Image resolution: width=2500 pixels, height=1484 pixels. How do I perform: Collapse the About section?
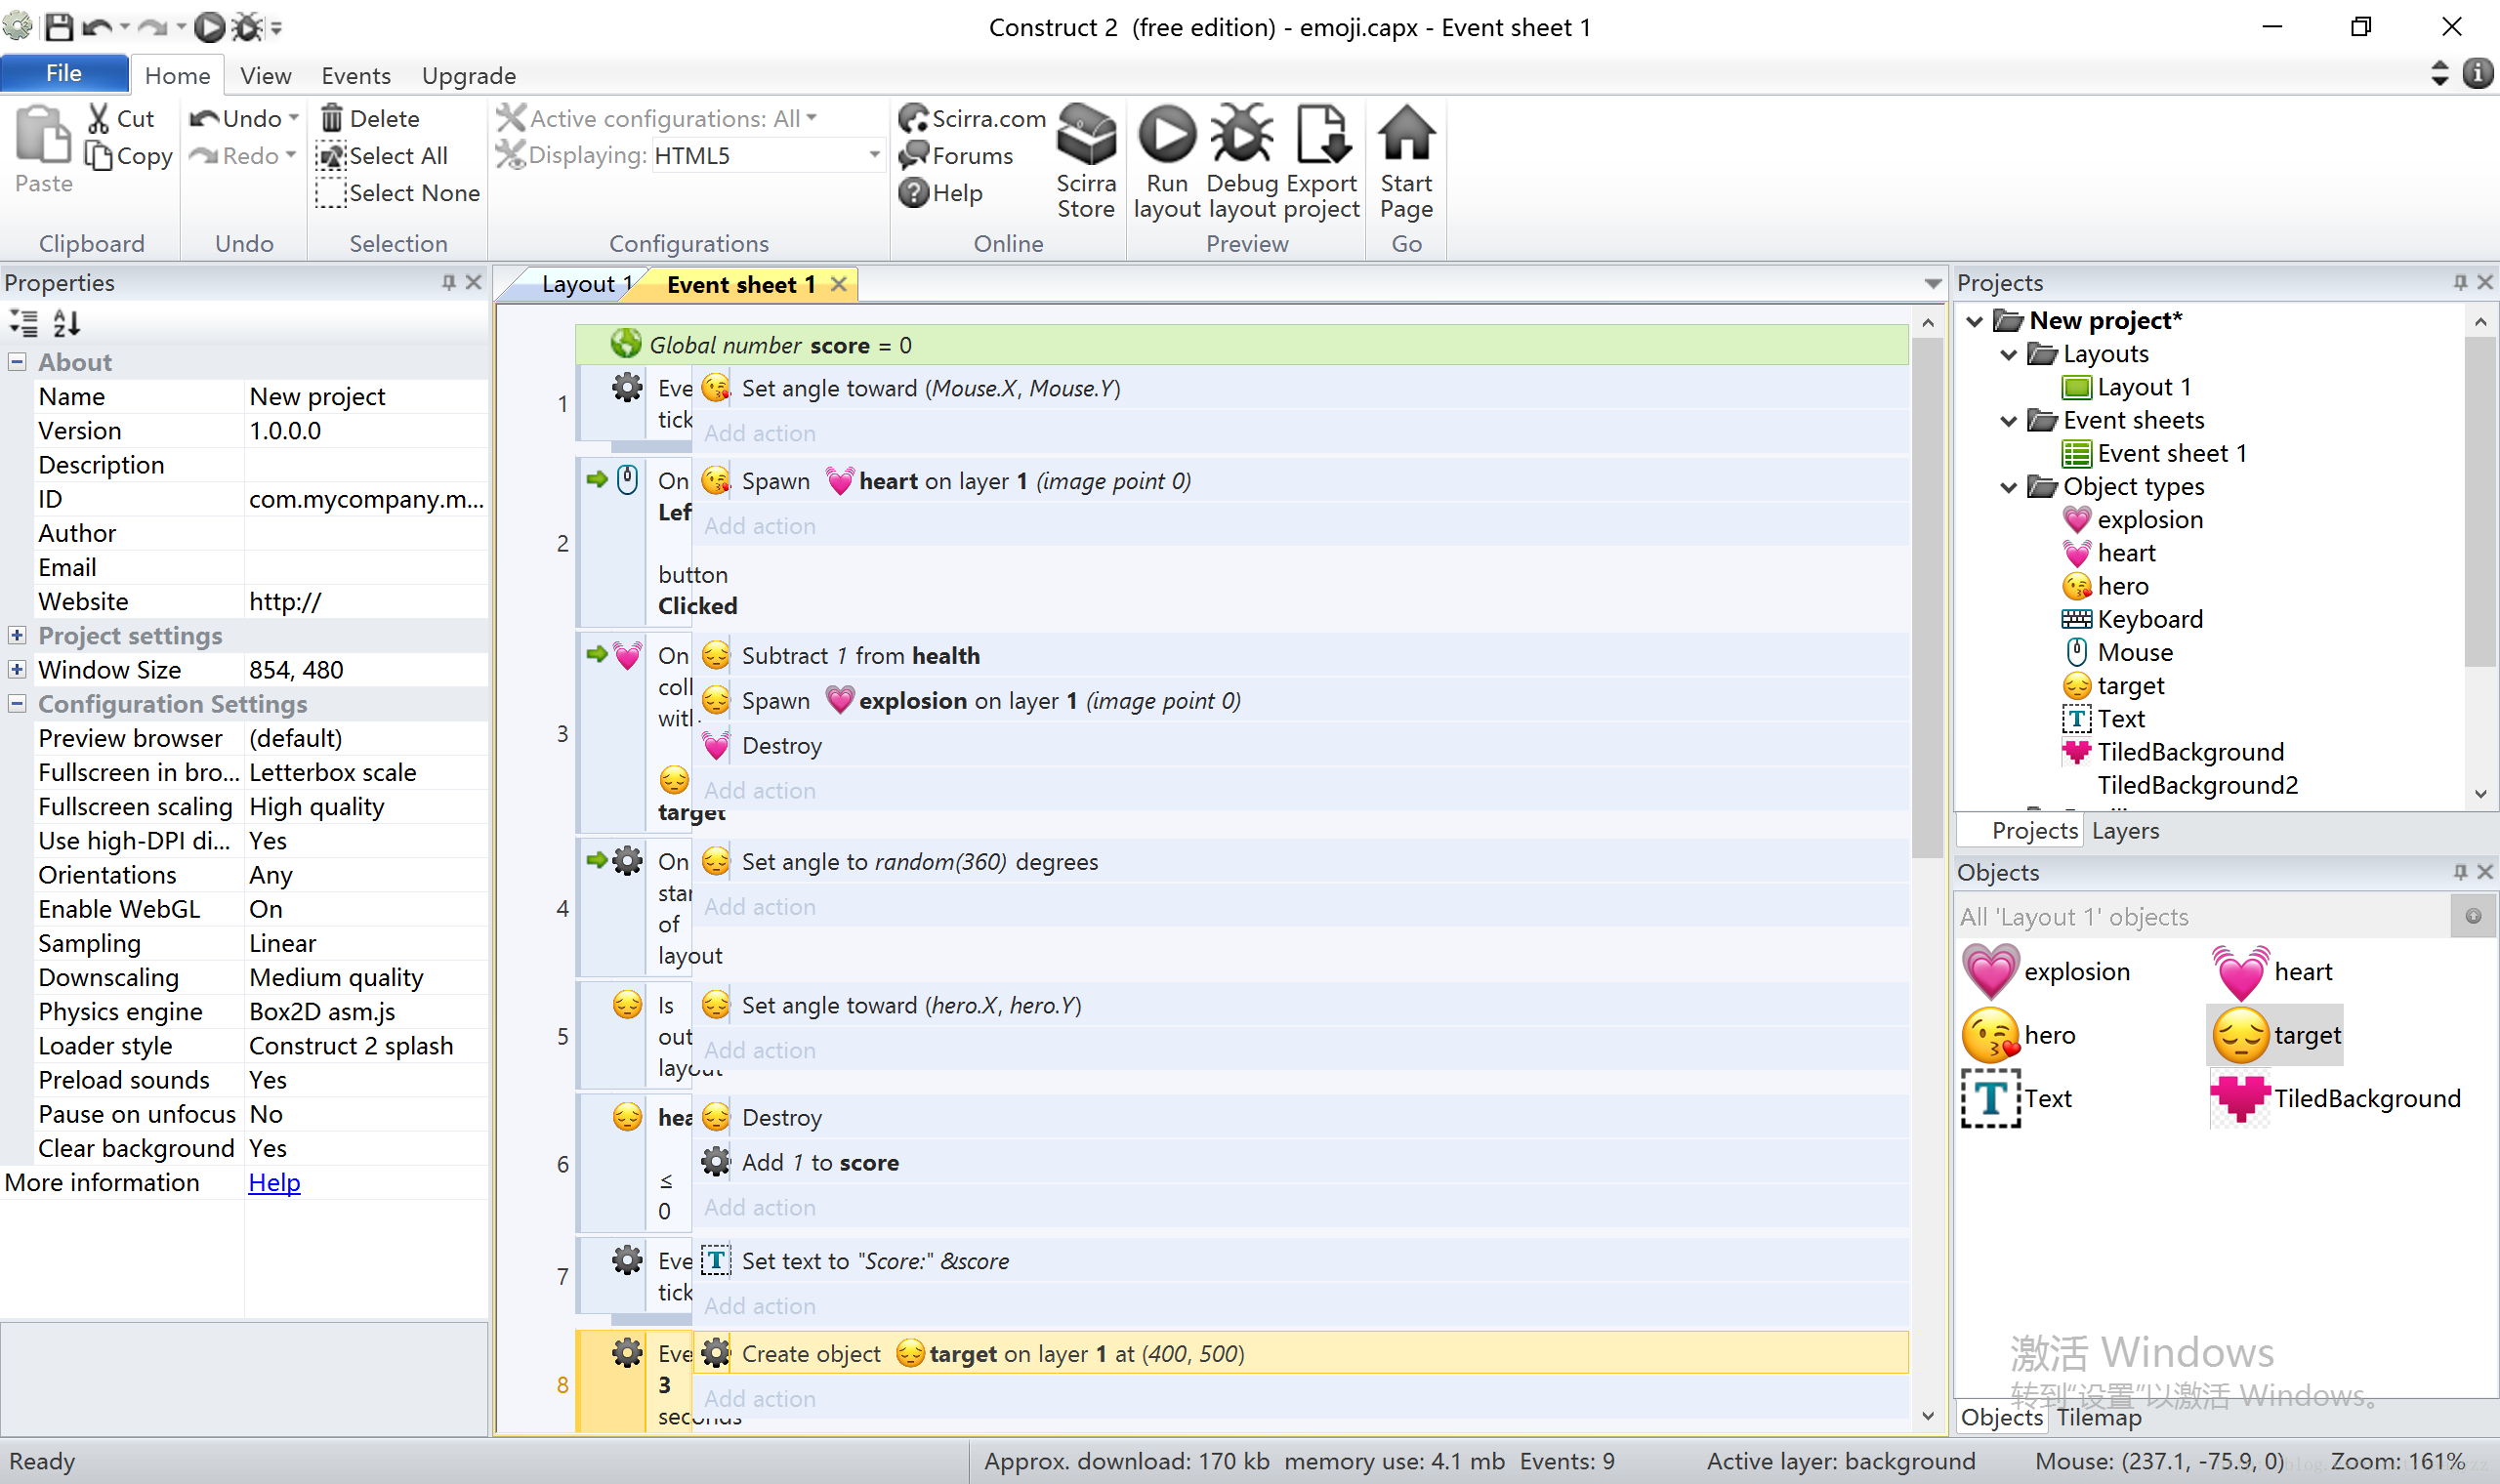[x=17, y=362]
